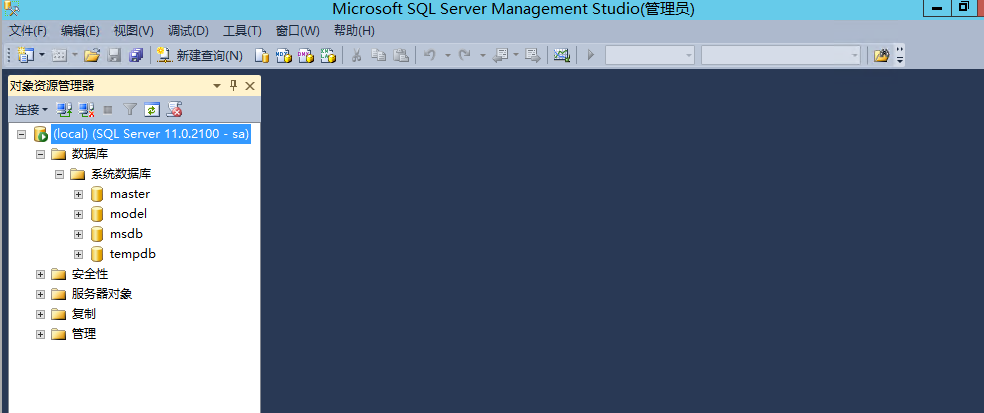Click the Save floppy disk icon
984x413 pixels.
pos(114,56)
